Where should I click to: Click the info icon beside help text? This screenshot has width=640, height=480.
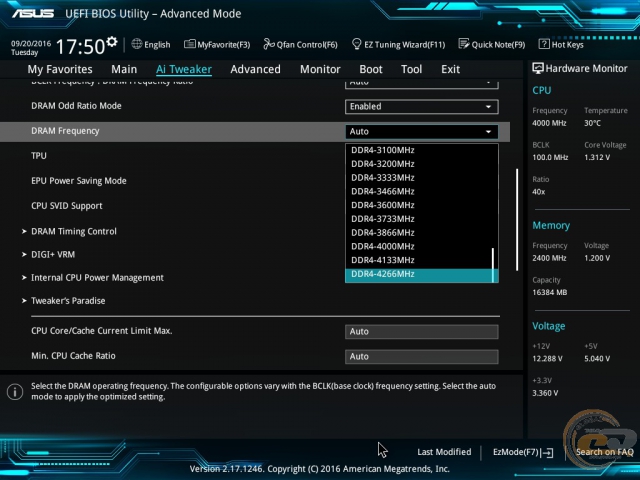15,392
